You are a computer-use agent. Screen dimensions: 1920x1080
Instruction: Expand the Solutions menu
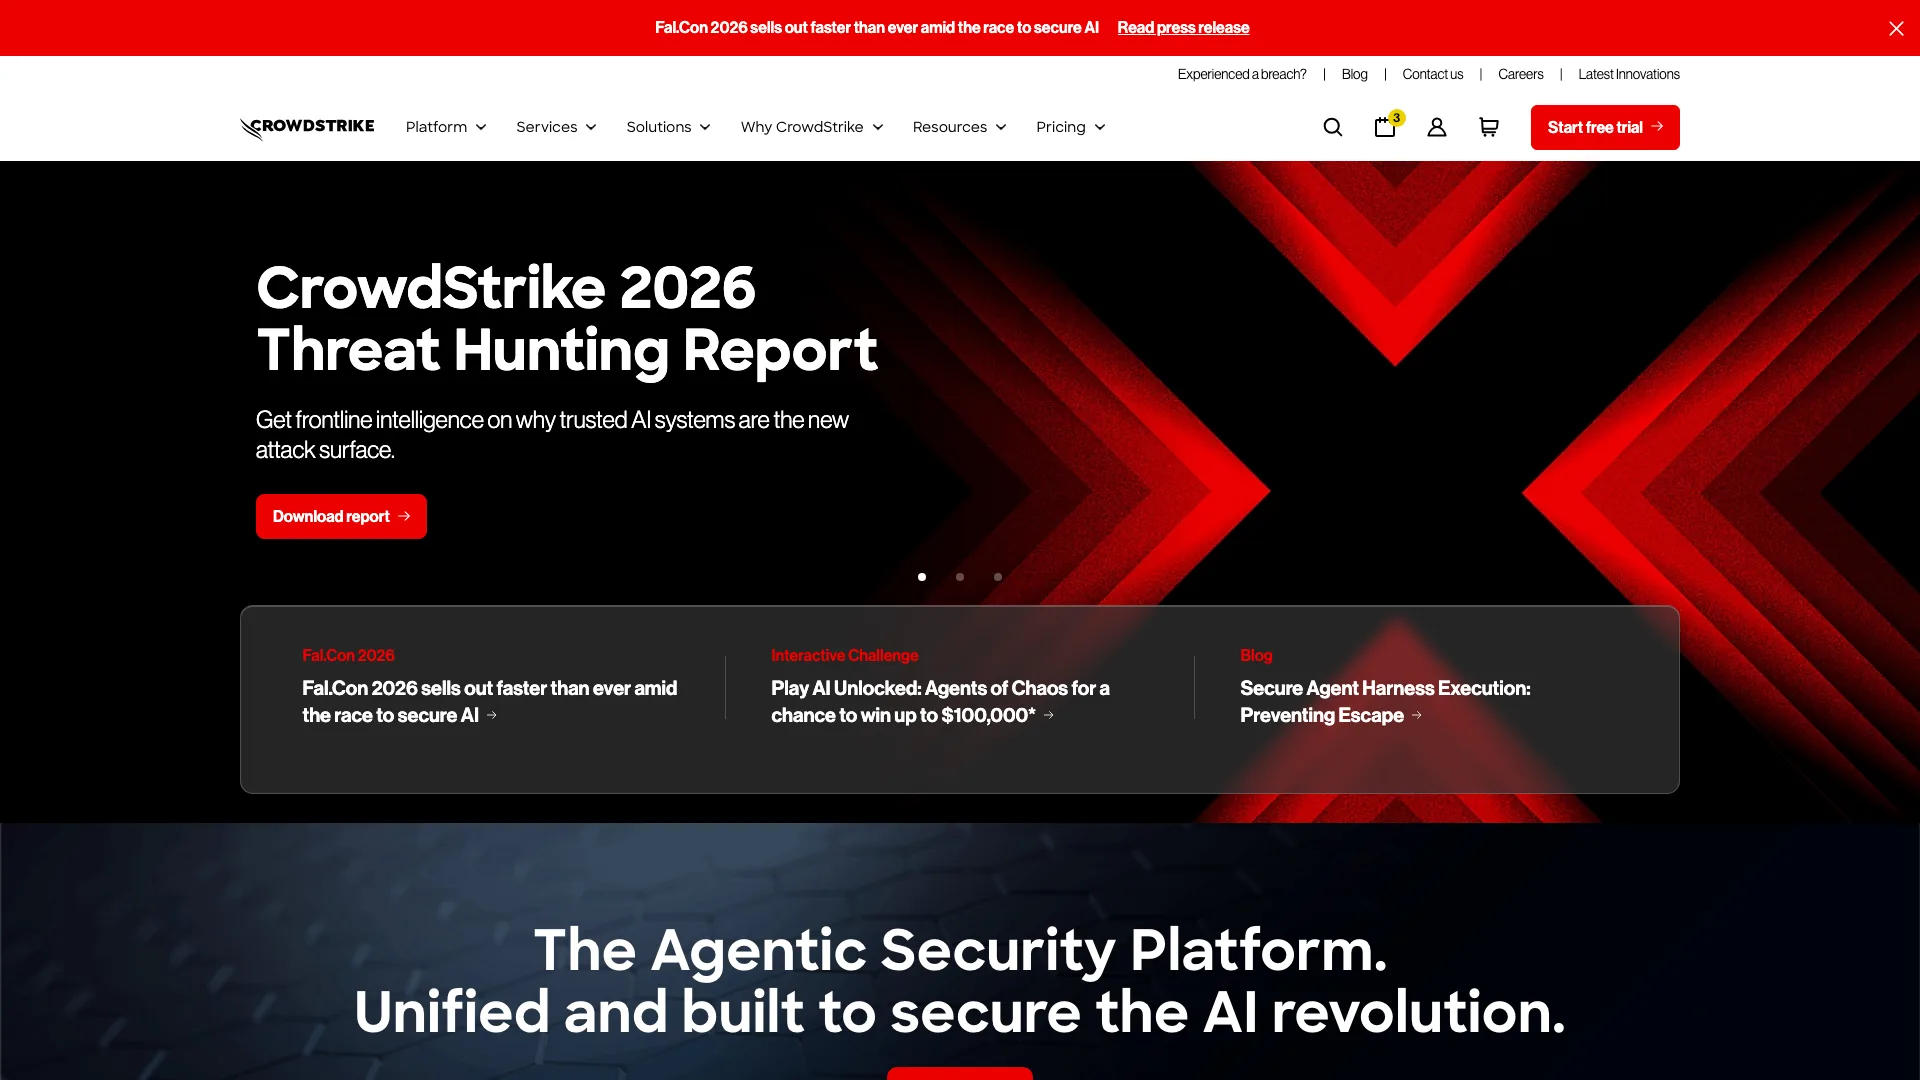[x=668, y=127]
